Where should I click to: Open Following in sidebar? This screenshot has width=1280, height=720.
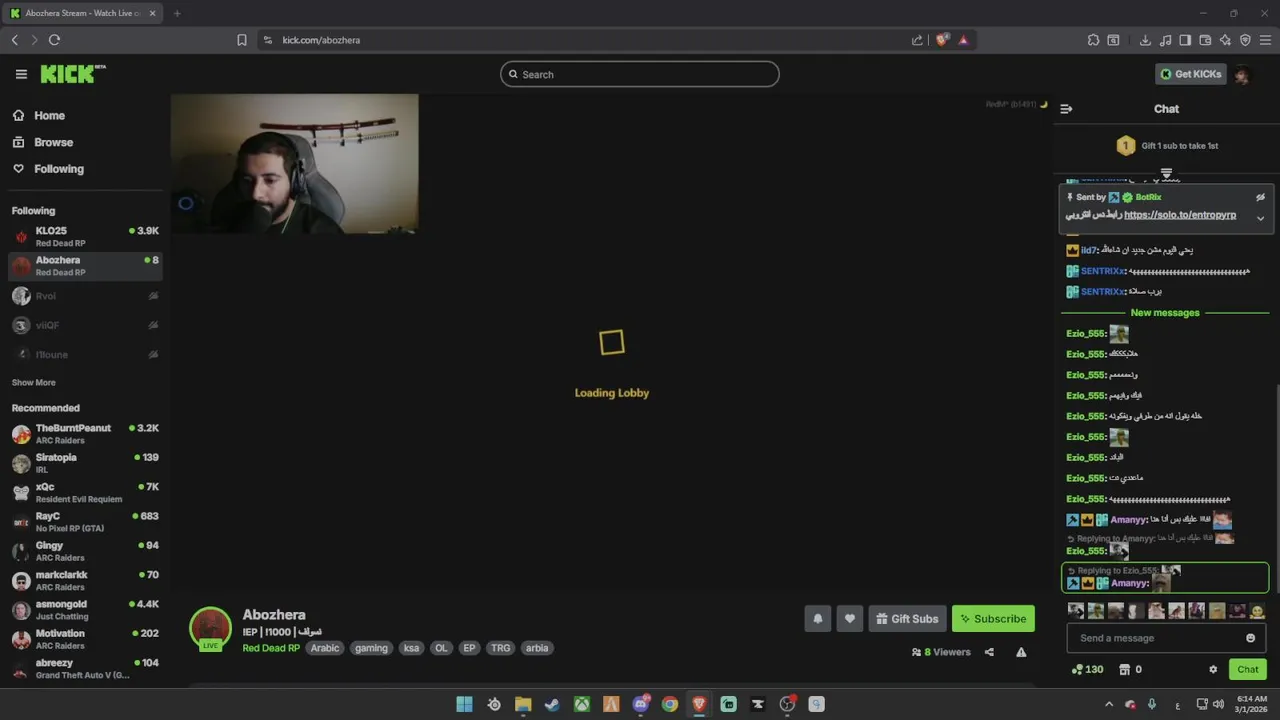click(x=59, y=169)
